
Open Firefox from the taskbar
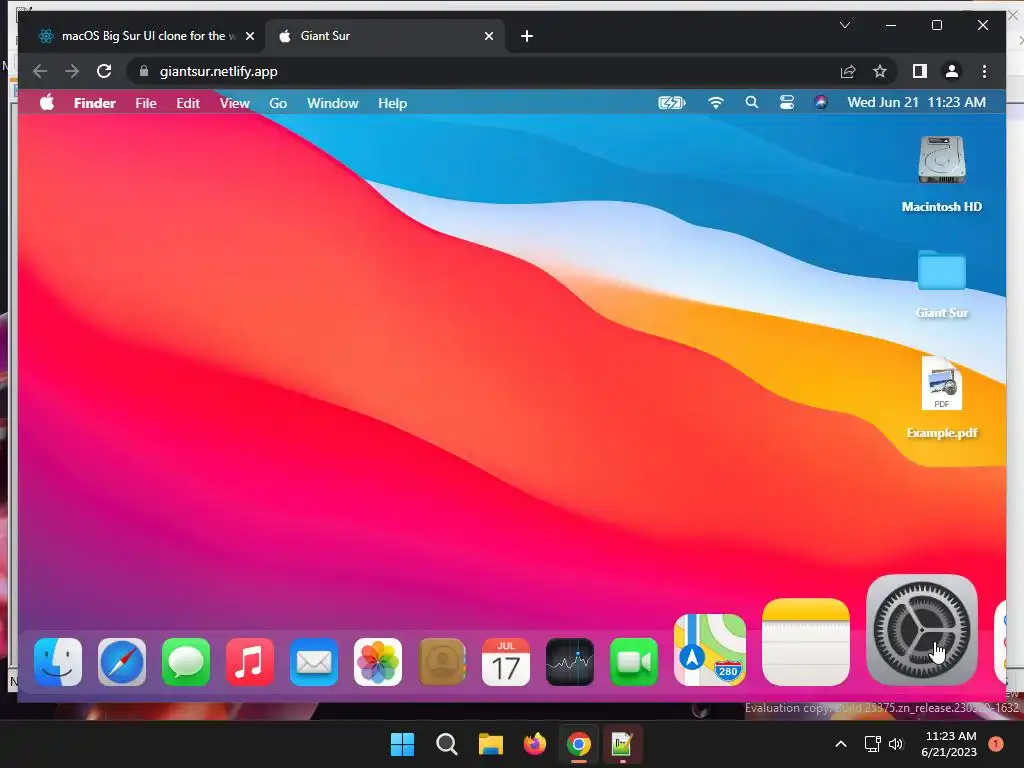click(x=535, y=744)
